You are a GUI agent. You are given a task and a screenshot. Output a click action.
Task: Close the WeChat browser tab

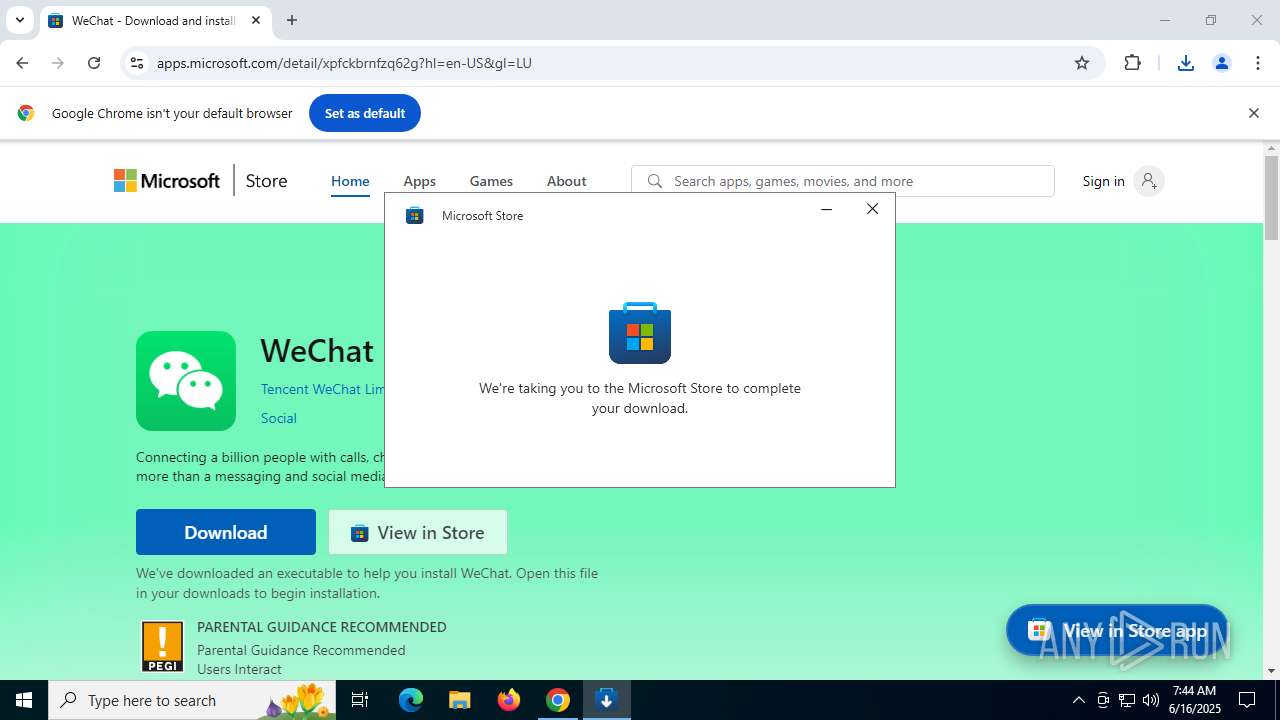coord(256,20)
